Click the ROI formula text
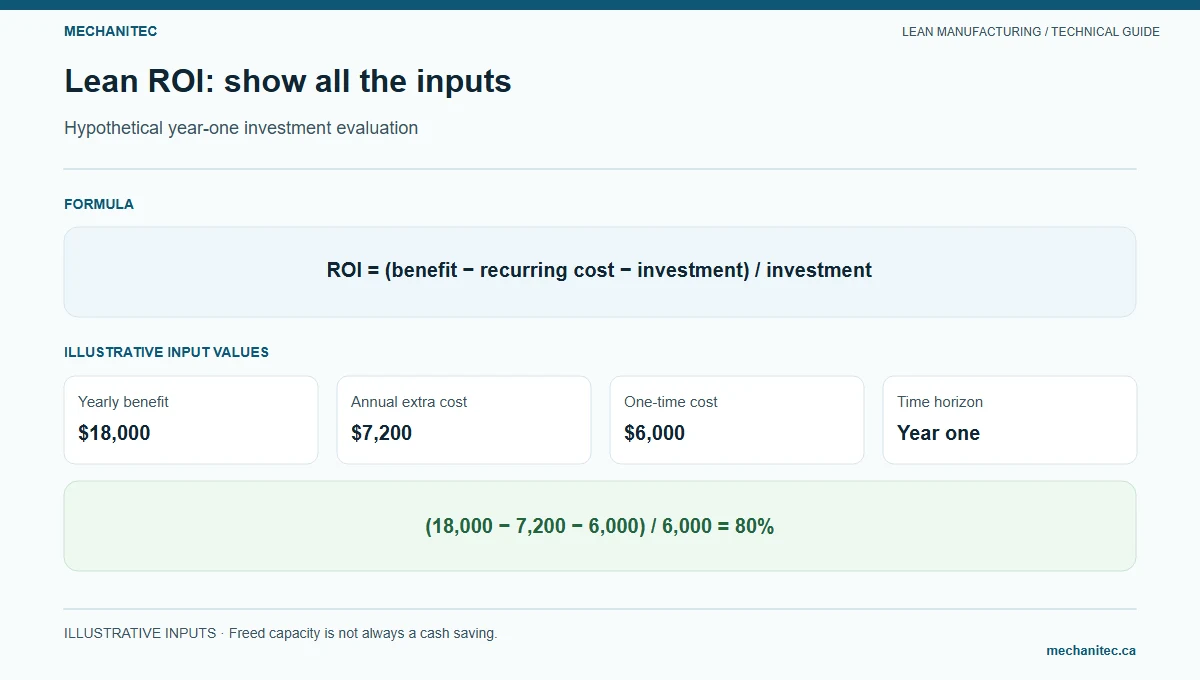 (x=599, y=270)
